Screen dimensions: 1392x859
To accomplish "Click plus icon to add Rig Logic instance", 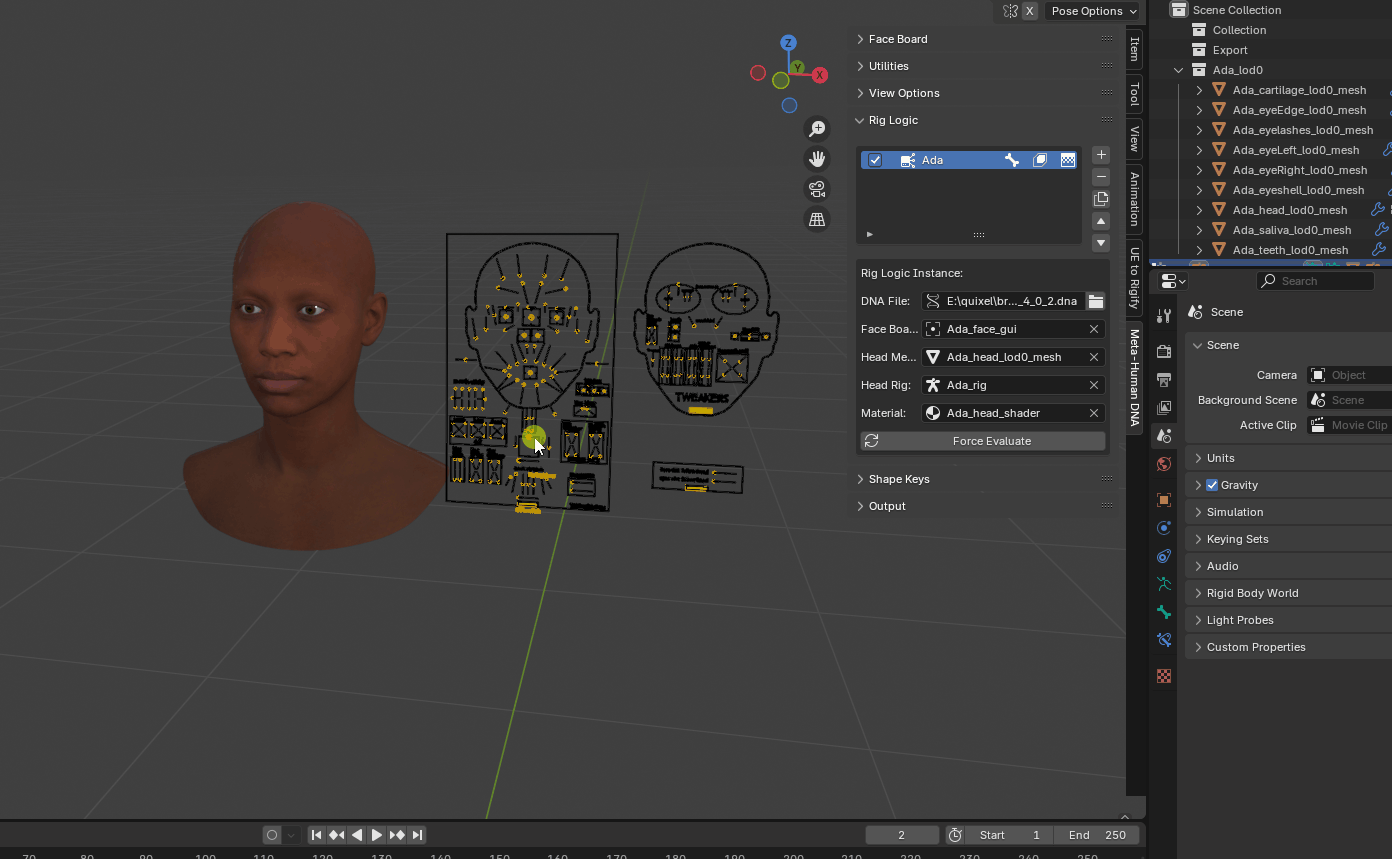I will point(1101,155).
